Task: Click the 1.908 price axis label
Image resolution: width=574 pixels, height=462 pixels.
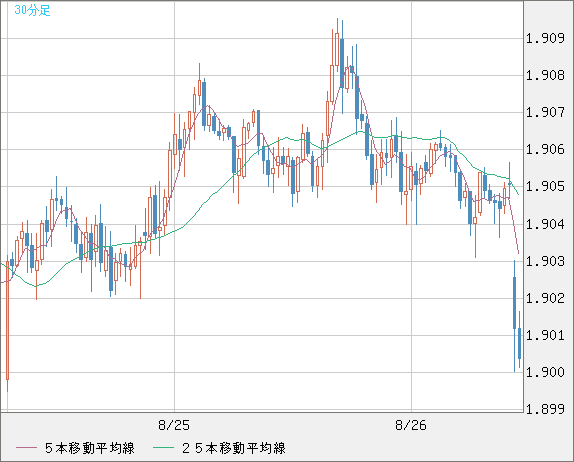Action: coord(545,75)
